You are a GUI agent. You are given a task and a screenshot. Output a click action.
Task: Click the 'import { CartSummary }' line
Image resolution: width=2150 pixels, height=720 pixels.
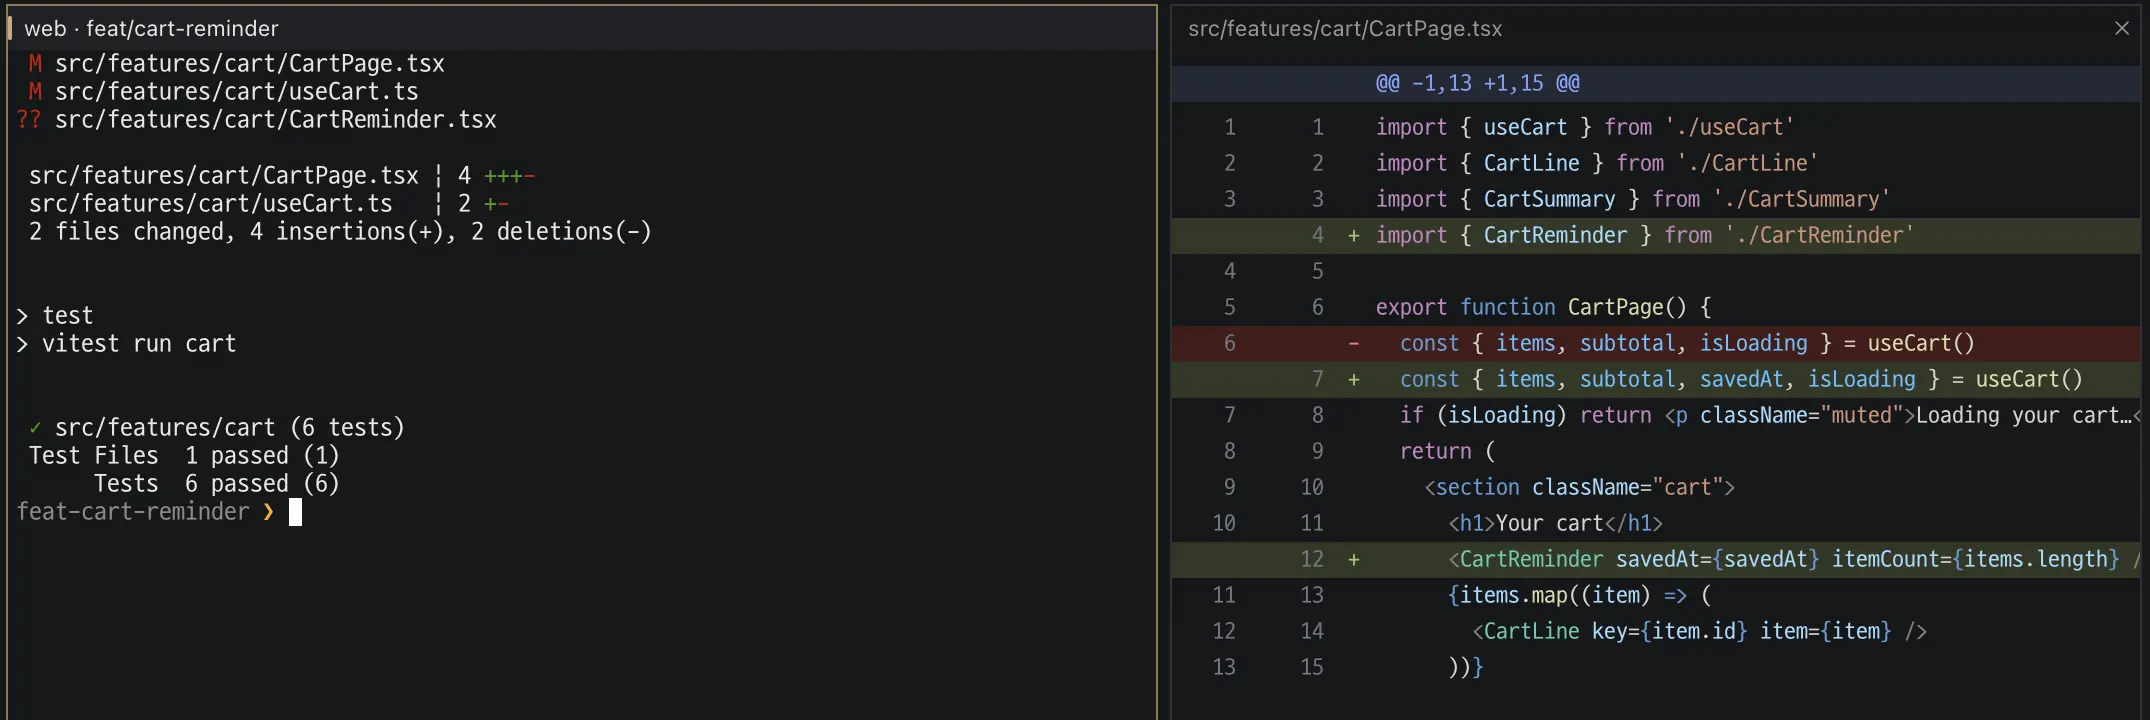pyautogui.click(x=1656, y=200)
